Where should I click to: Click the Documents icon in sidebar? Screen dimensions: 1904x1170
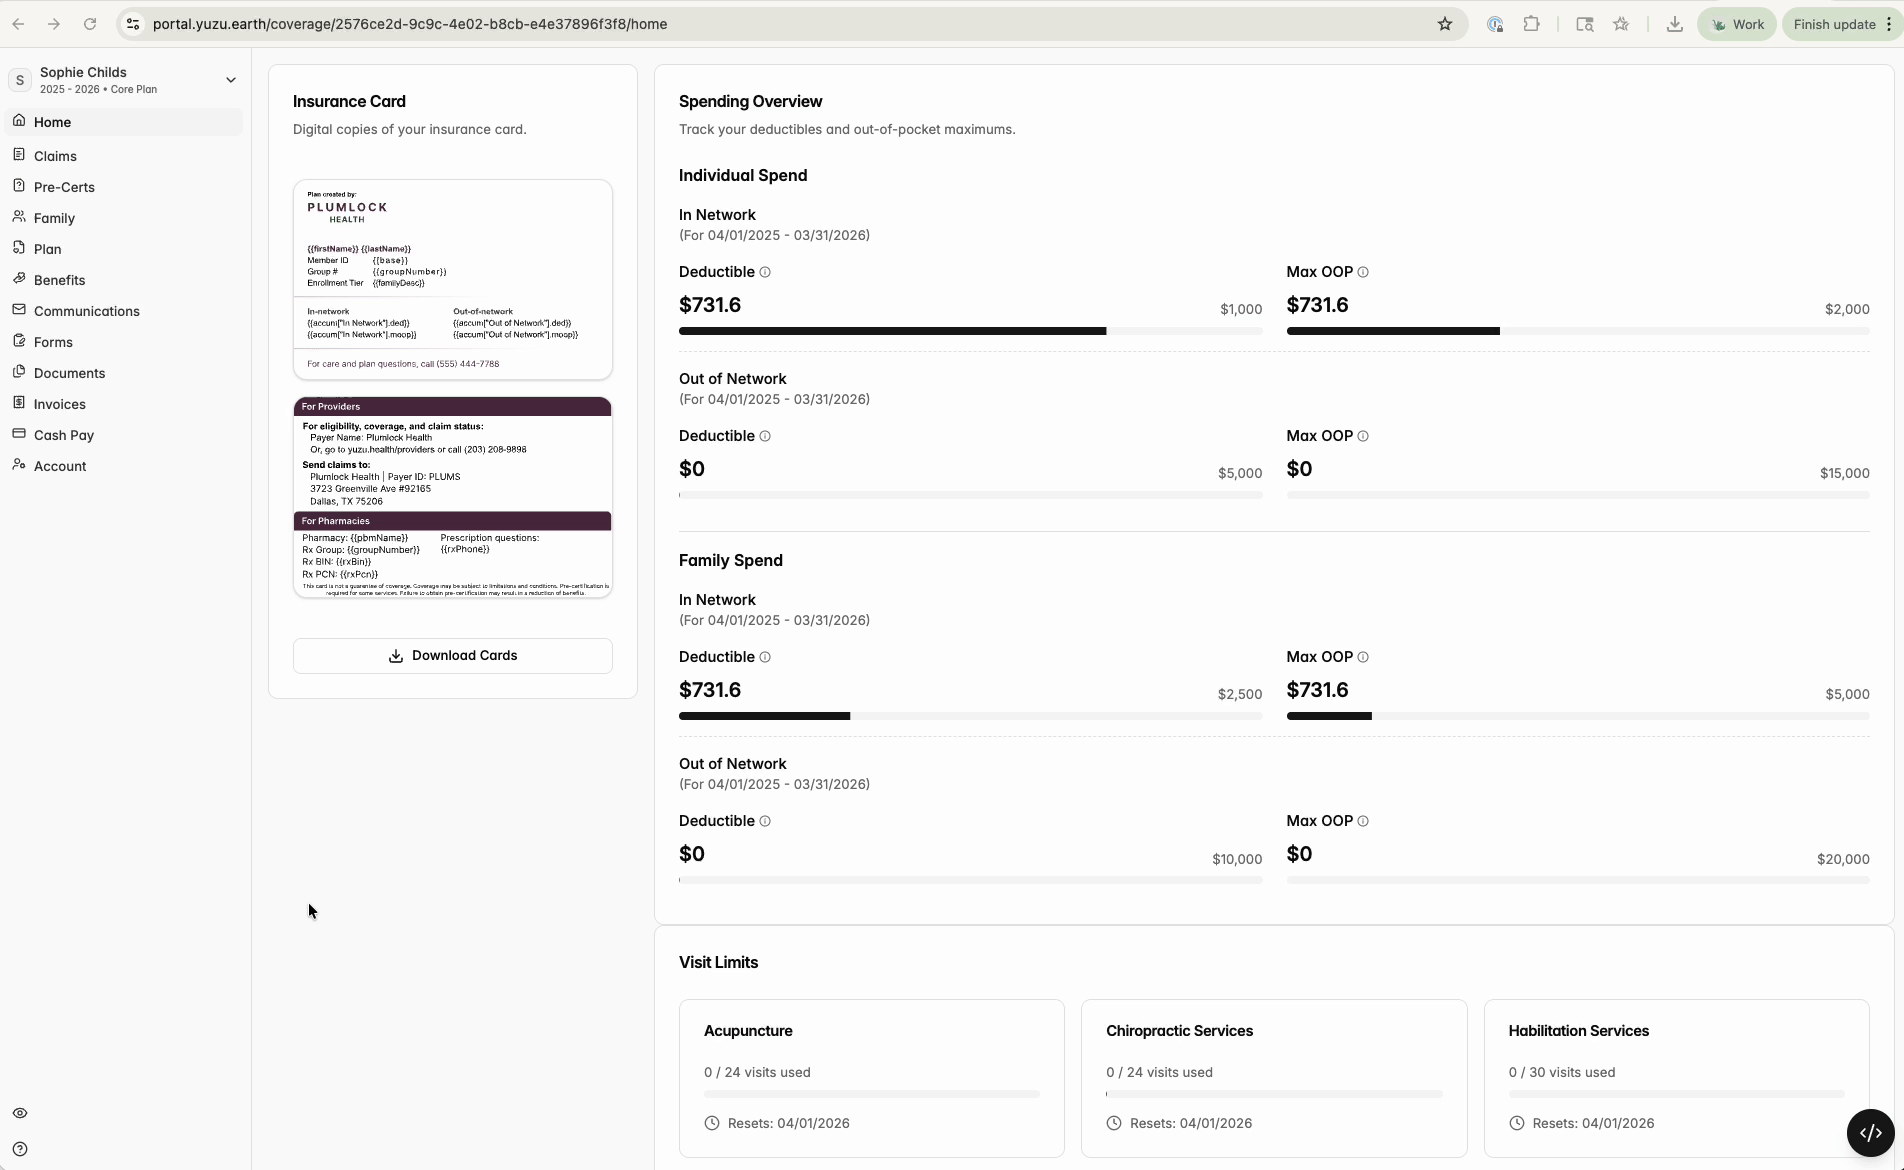19,372
